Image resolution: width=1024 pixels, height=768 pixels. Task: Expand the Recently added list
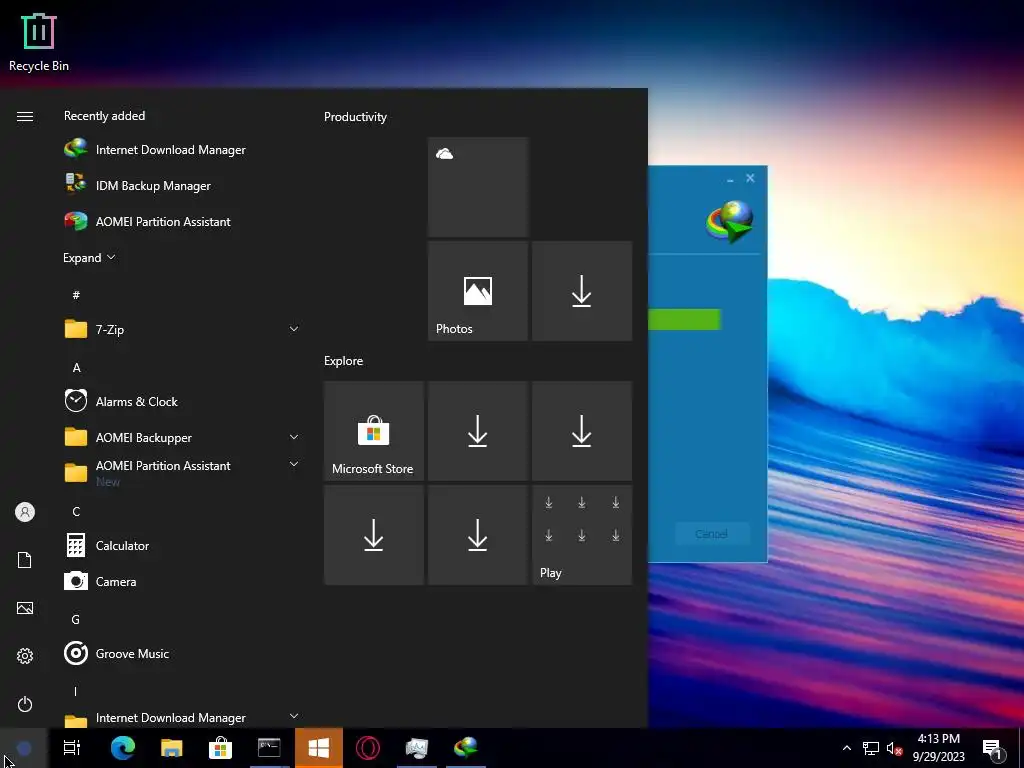pos(89,257)
